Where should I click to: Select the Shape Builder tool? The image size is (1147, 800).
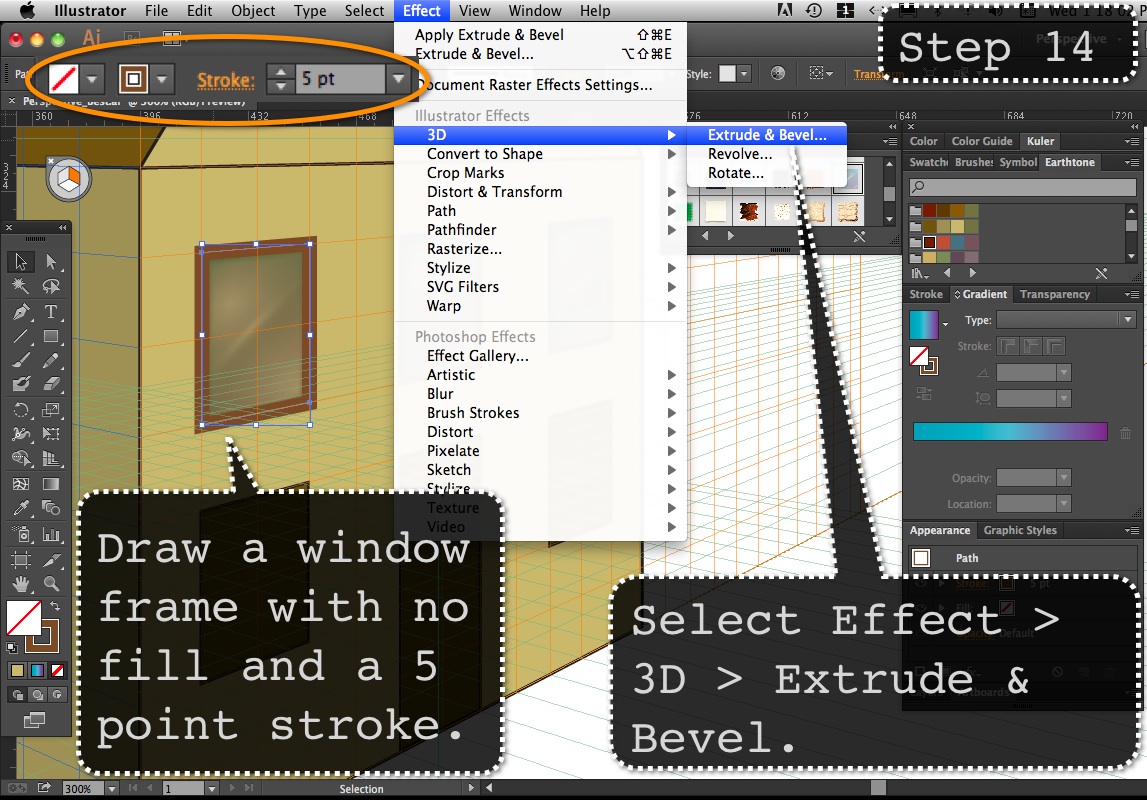tap(20, 459)
